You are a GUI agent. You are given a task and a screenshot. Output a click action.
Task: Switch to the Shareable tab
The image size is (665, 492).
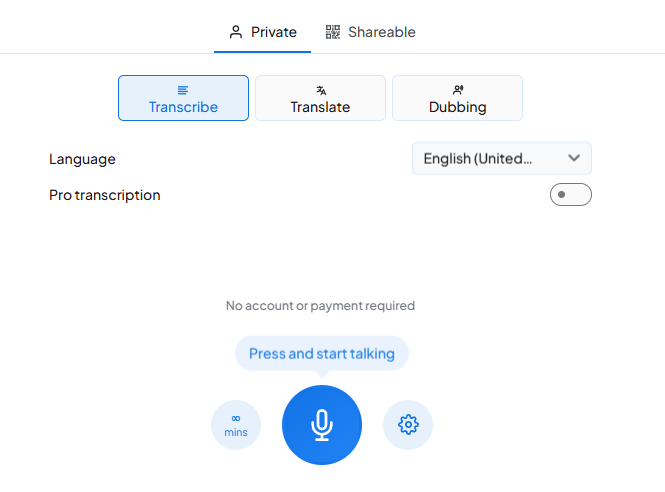[371, 32]
